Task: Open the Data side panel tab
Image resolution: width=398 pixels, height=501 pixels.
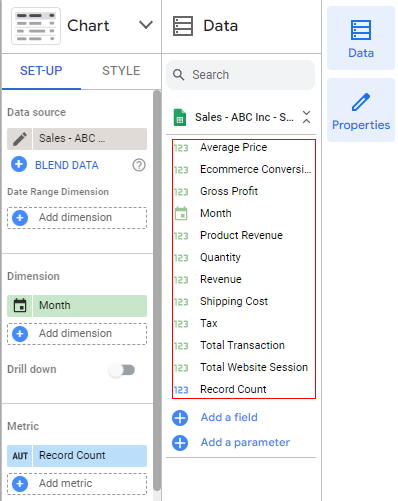Action: point(361,38)
